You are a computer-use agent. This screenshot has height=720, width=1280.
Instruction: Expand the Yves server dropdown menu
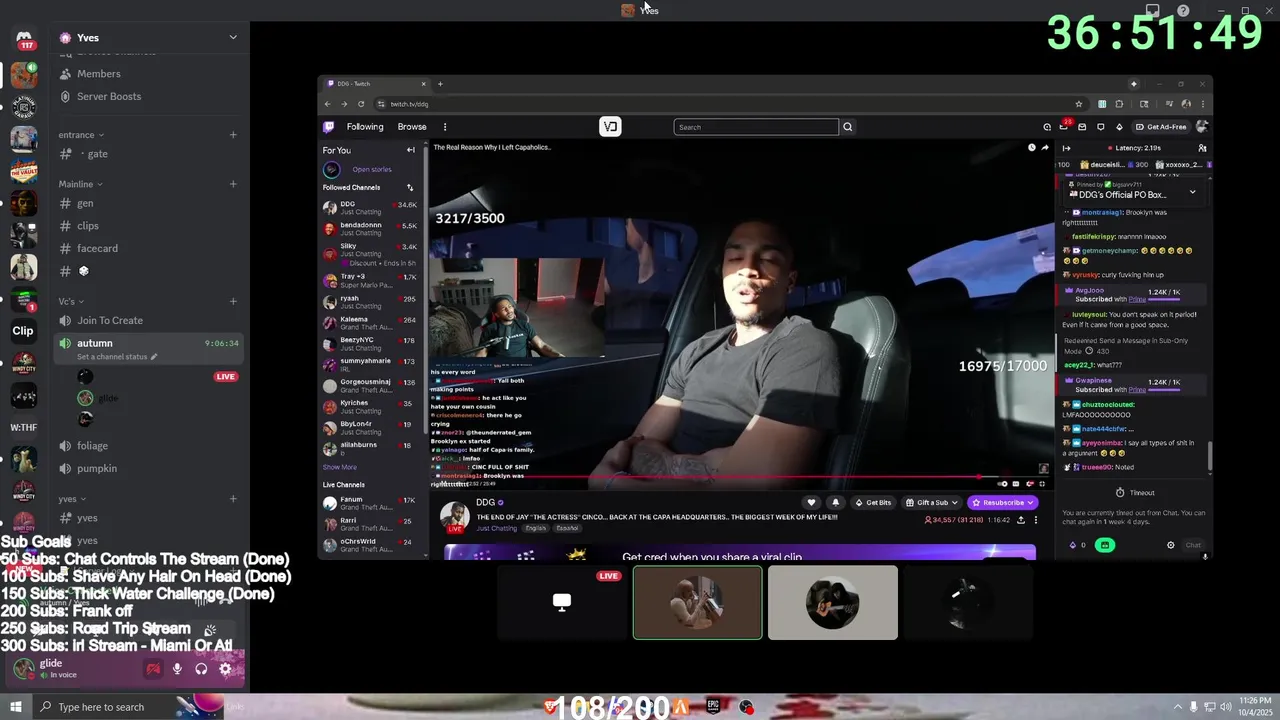pos(233,38)
